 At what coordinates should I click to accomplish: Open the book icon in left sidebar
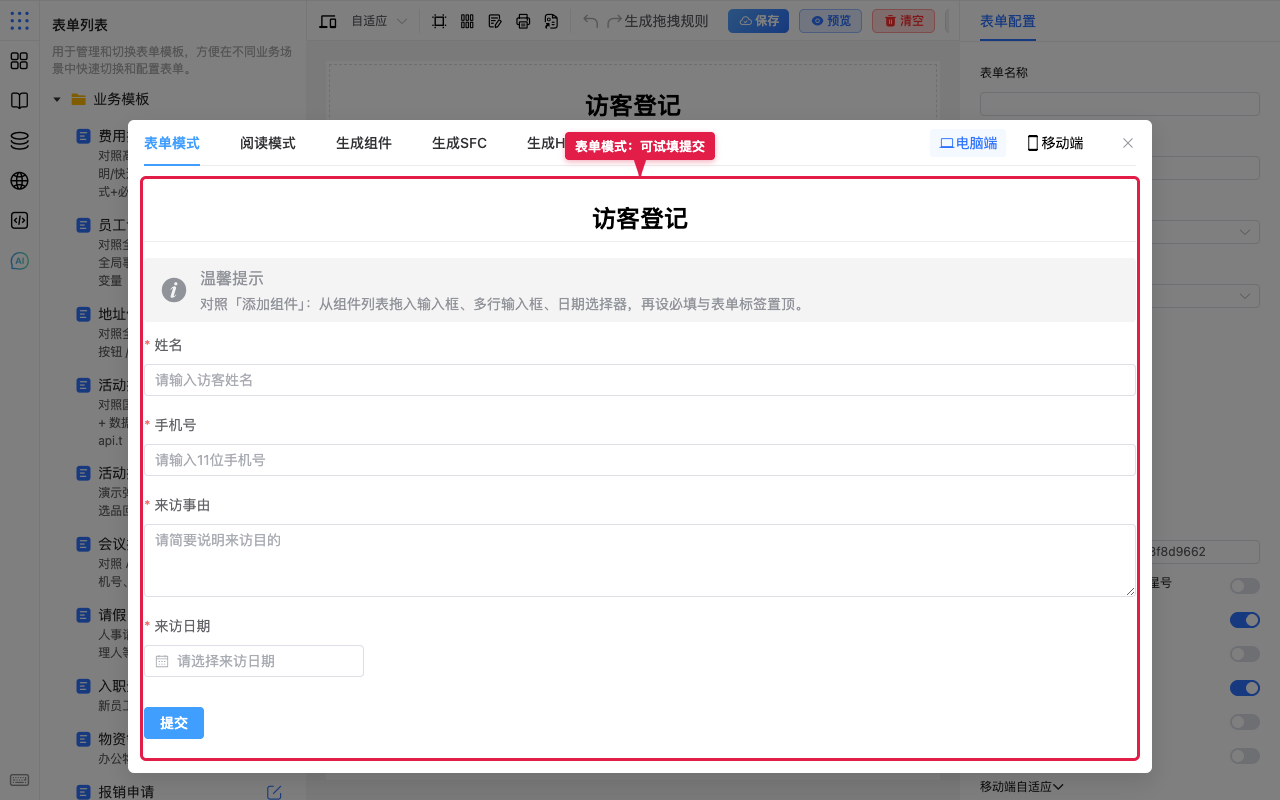coord(19,101)
